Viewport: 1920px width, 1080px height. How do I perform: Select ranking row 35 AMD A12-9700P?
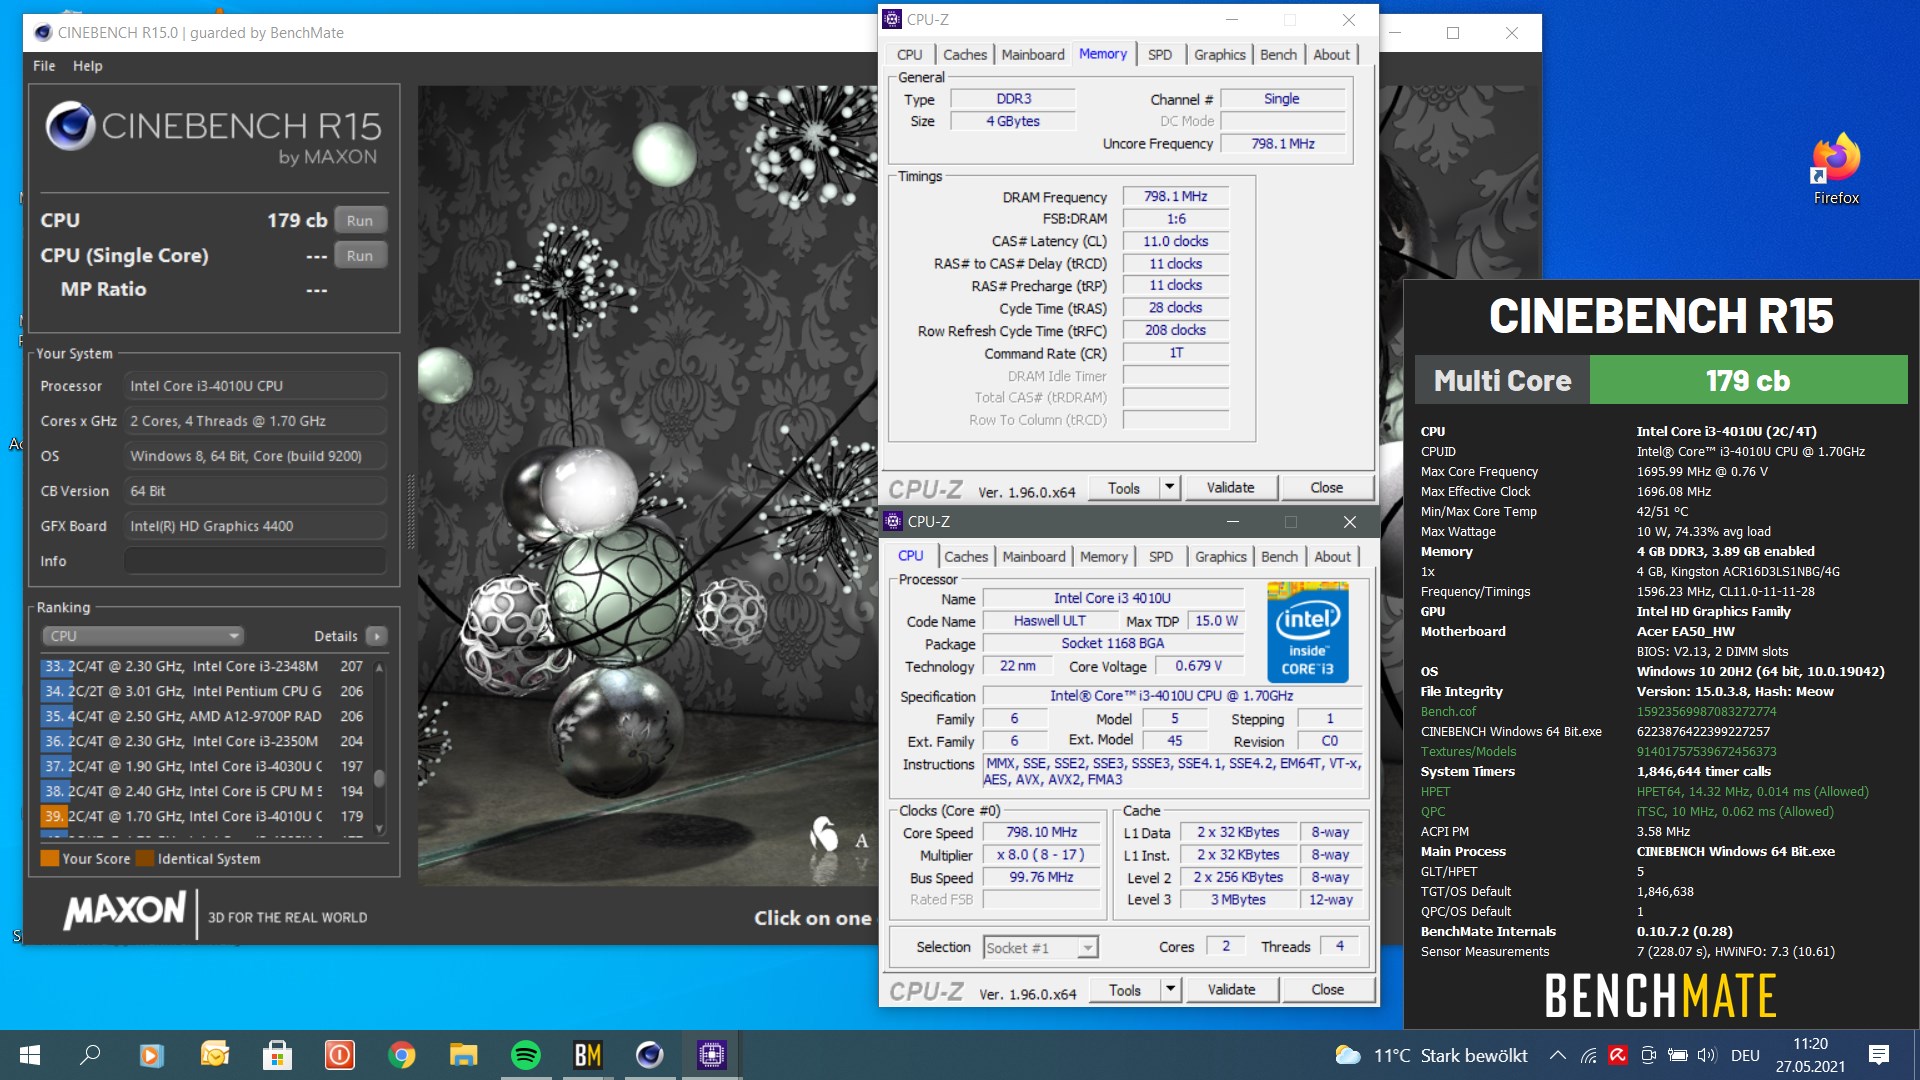(x=205, y=716)
